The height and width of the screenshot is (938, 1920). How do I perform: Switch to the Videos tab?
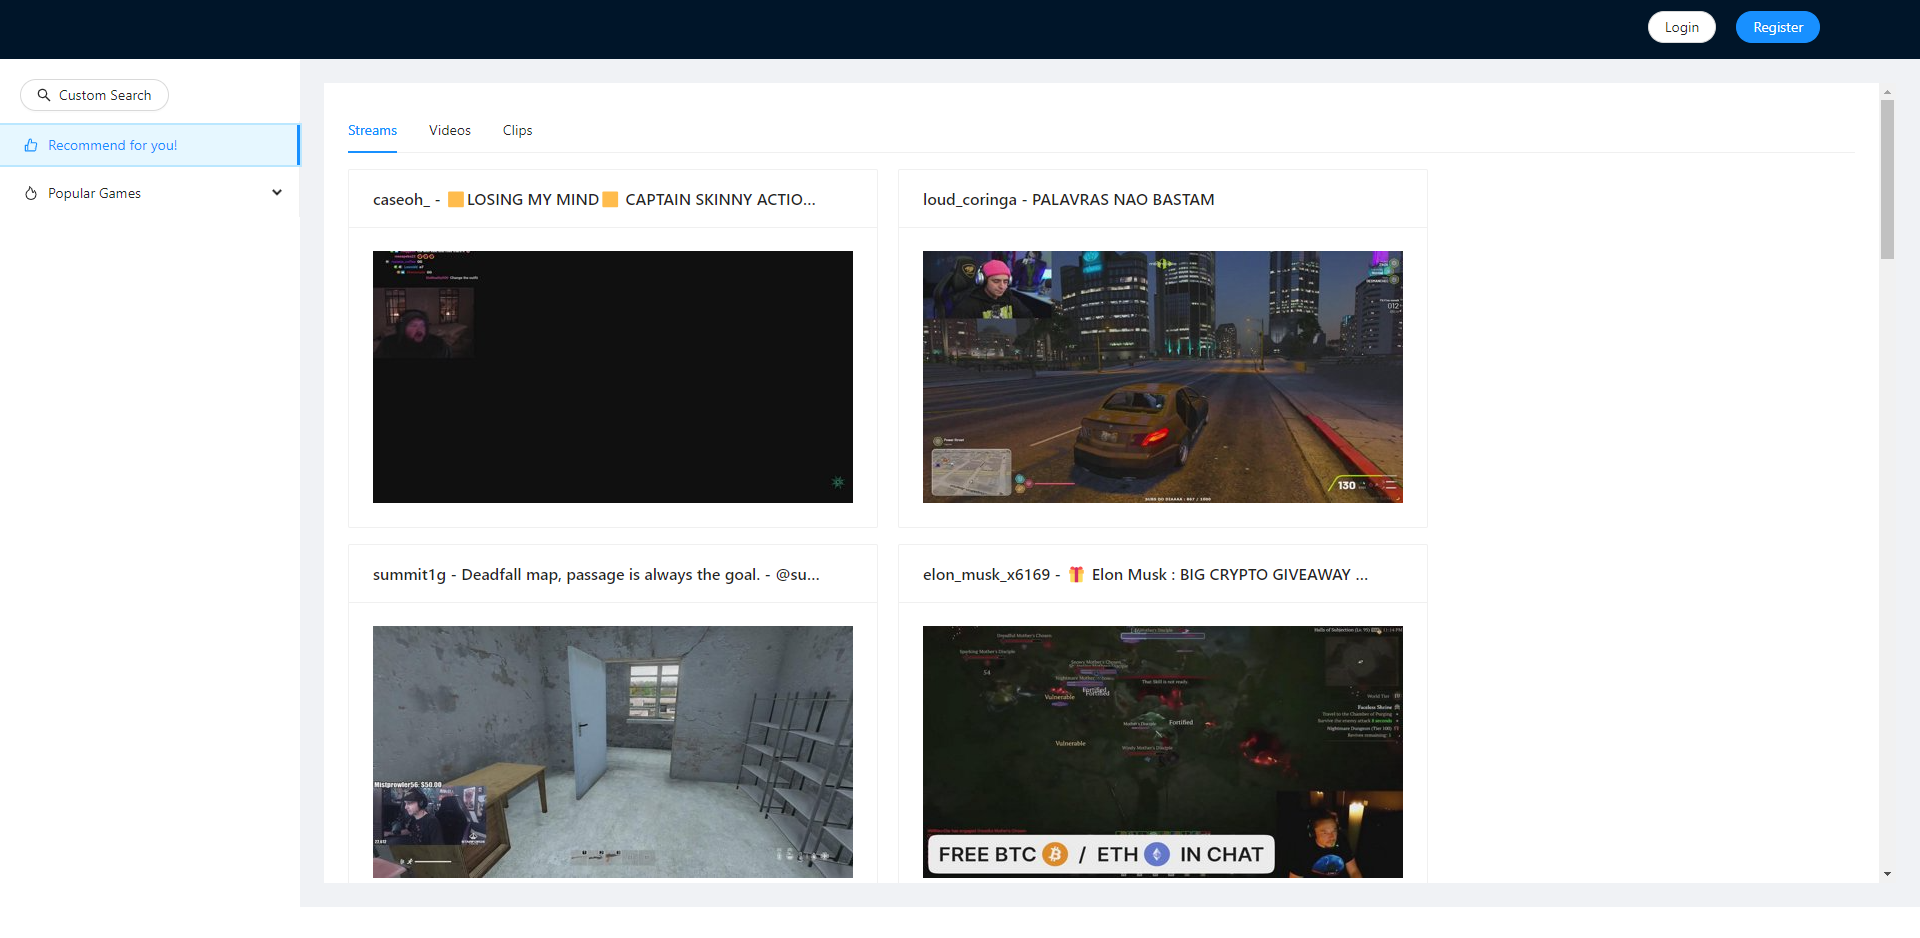pyautogui.click(x=450, y=130)
